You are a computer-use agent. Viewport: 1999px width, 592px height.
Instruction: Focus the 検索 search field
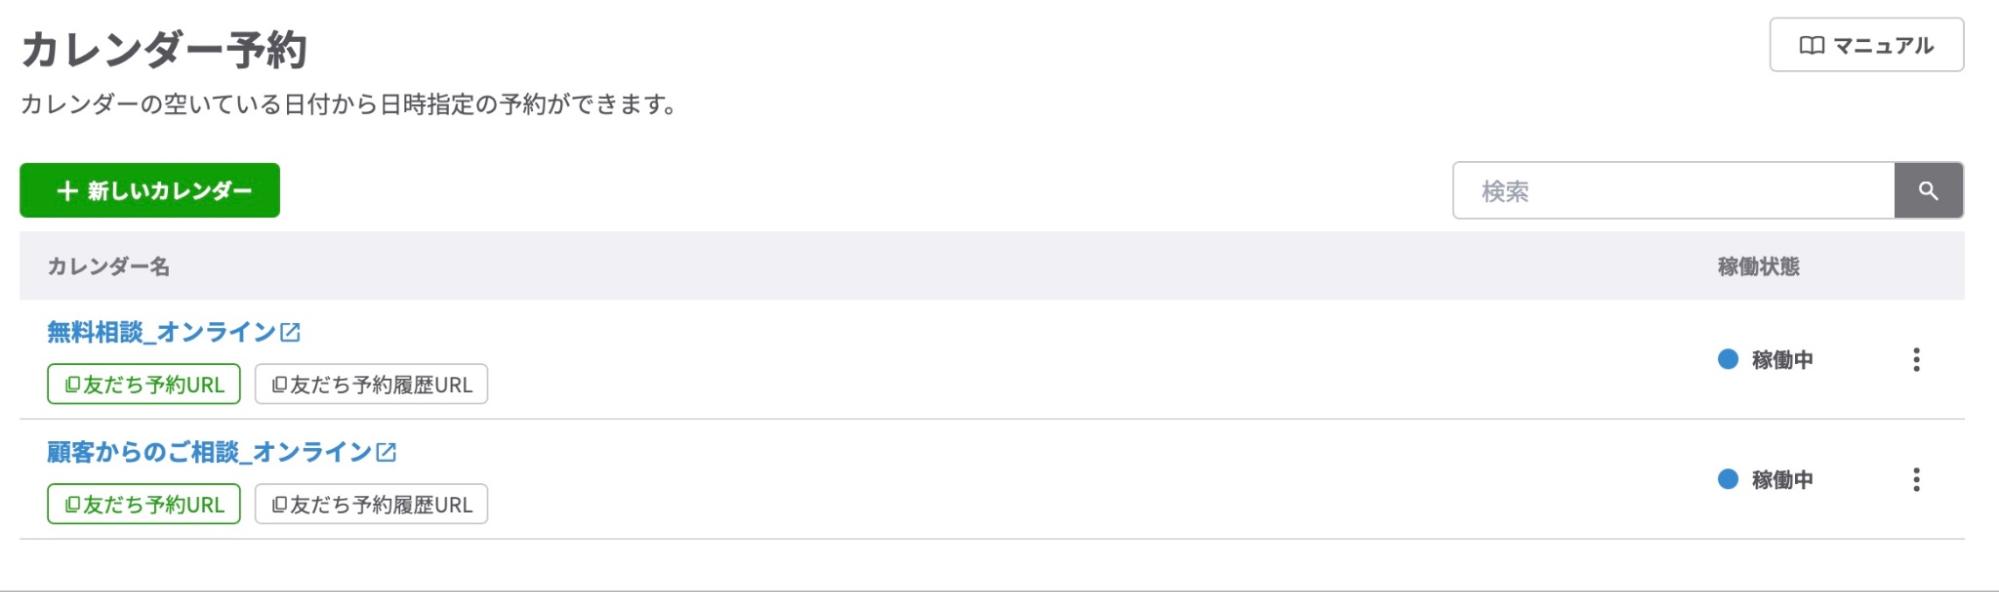click(x=1673, y=190)
